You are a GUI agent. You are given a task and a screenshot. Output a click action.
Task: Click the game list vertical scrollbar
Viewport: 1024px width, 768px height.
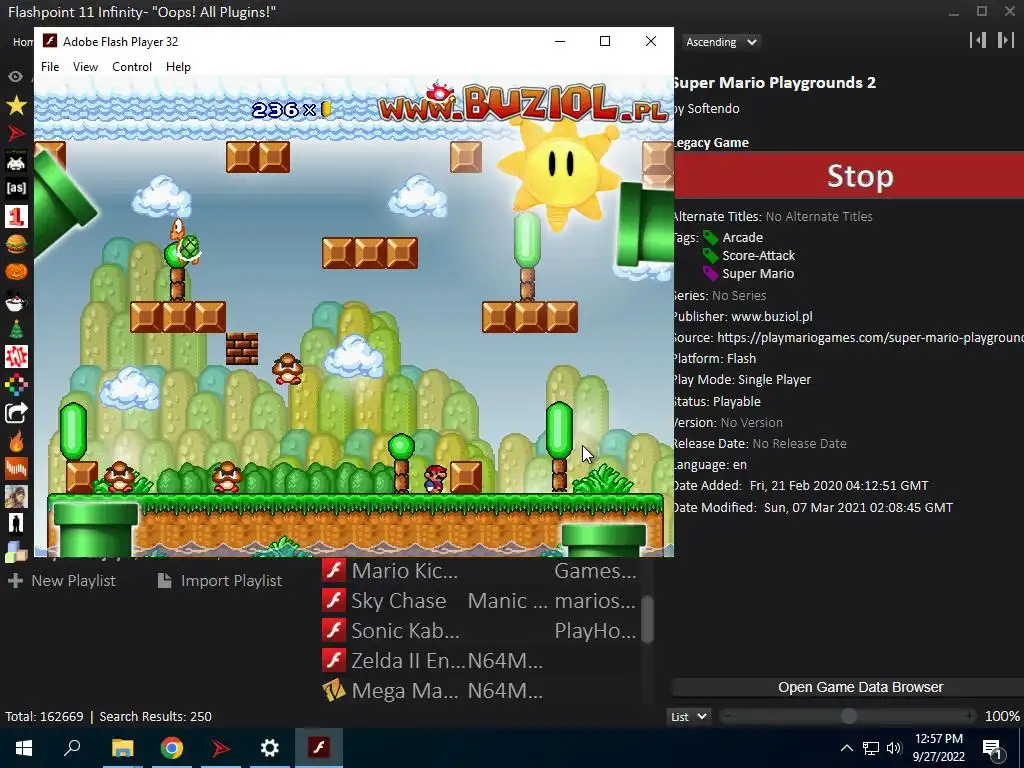pyautogui.click(x=647, y=619)
